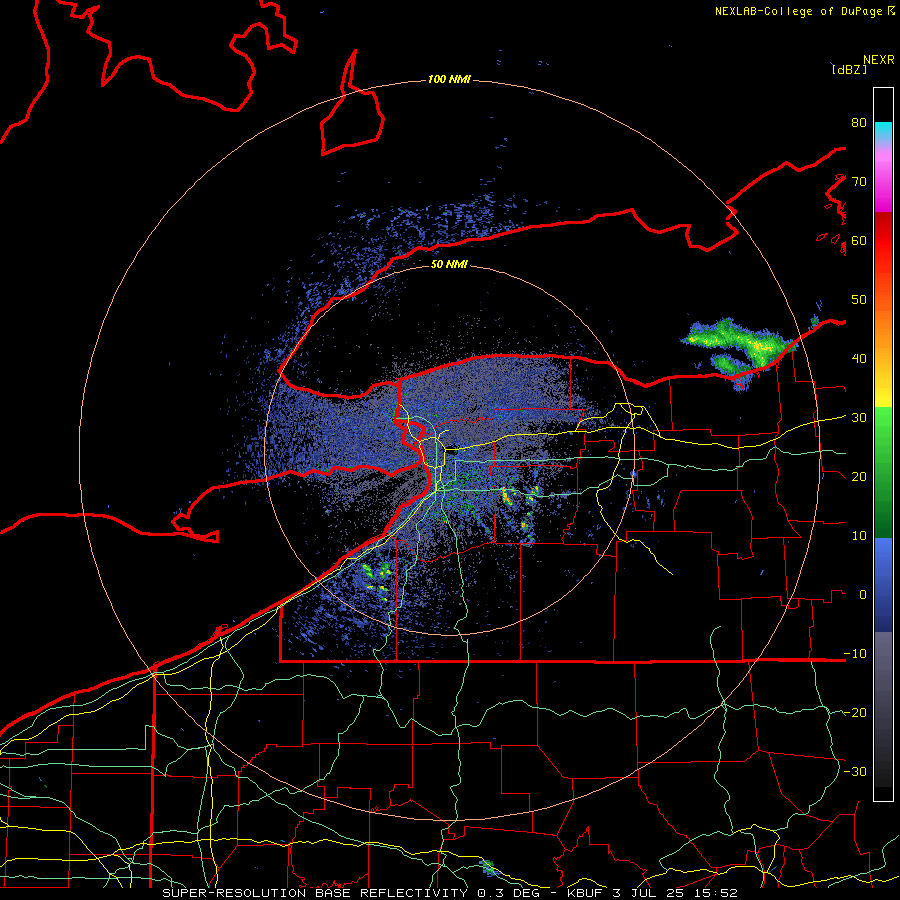Click the -10 value on the dBZ scale

(x=855, y=653)
